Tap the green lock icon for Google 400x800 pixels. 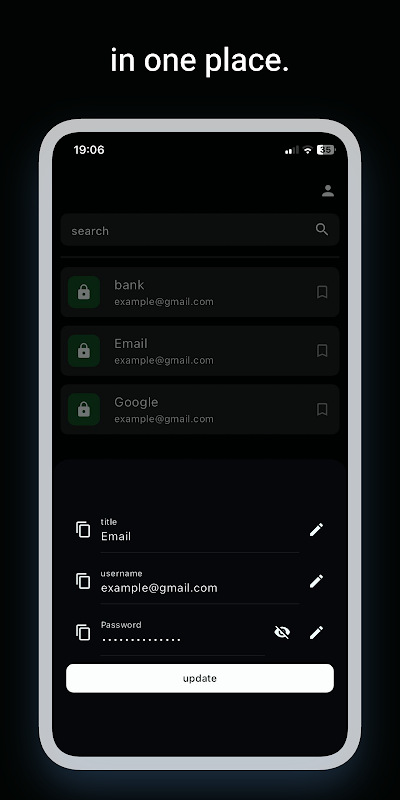[84, 409]
